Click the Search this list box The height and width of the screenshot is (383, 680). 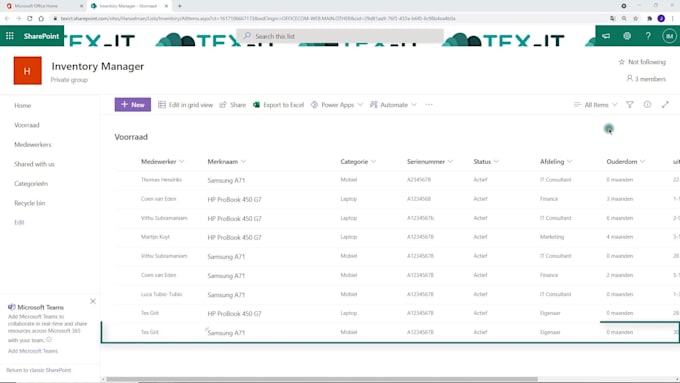[x=340, y=36]
